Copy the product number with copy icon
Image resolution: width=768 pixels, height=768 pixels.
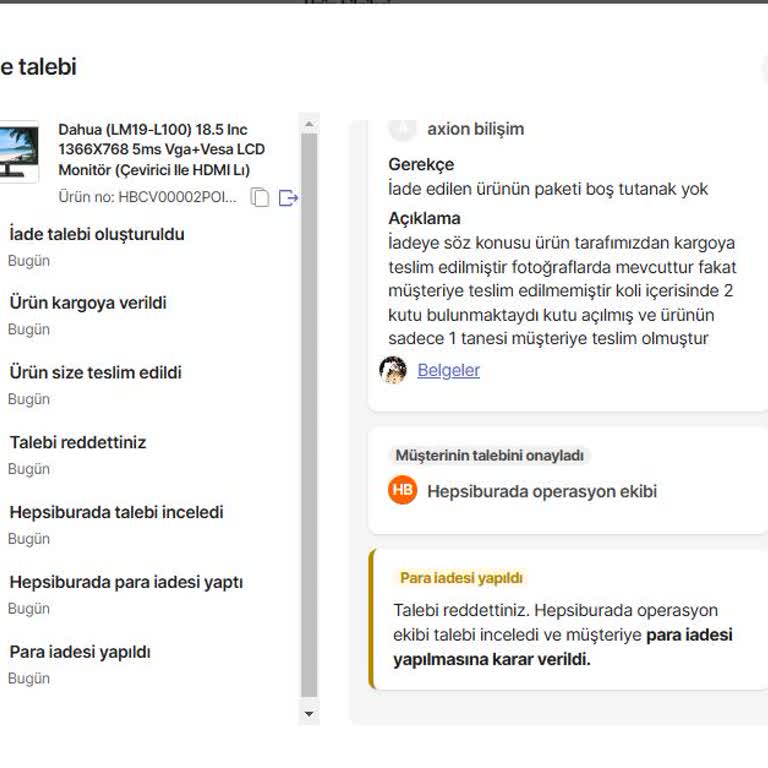260,197
